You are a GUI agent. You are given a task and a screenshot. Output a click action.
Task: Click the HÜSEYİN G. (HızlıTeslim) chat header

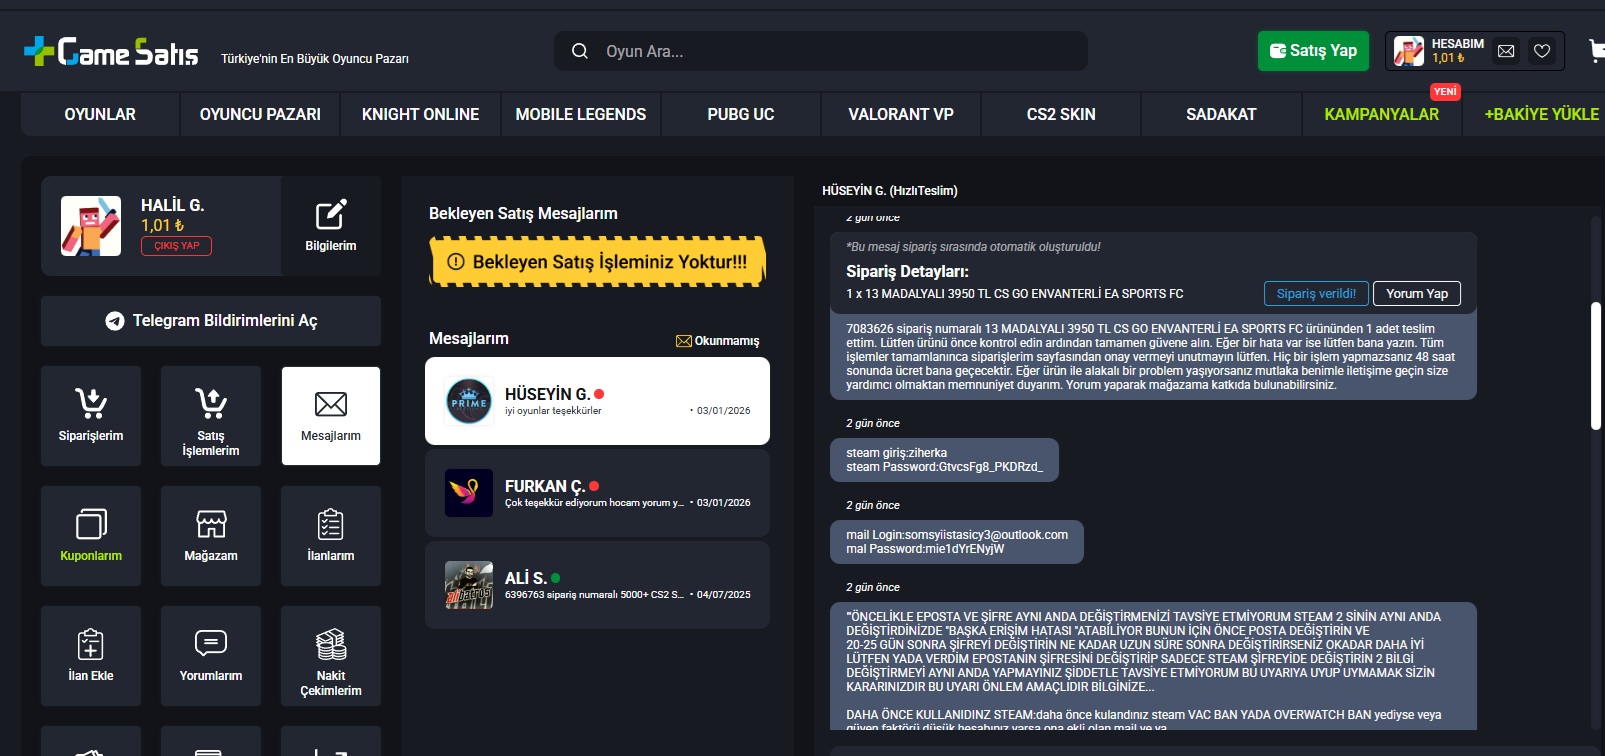click(889, 191)
